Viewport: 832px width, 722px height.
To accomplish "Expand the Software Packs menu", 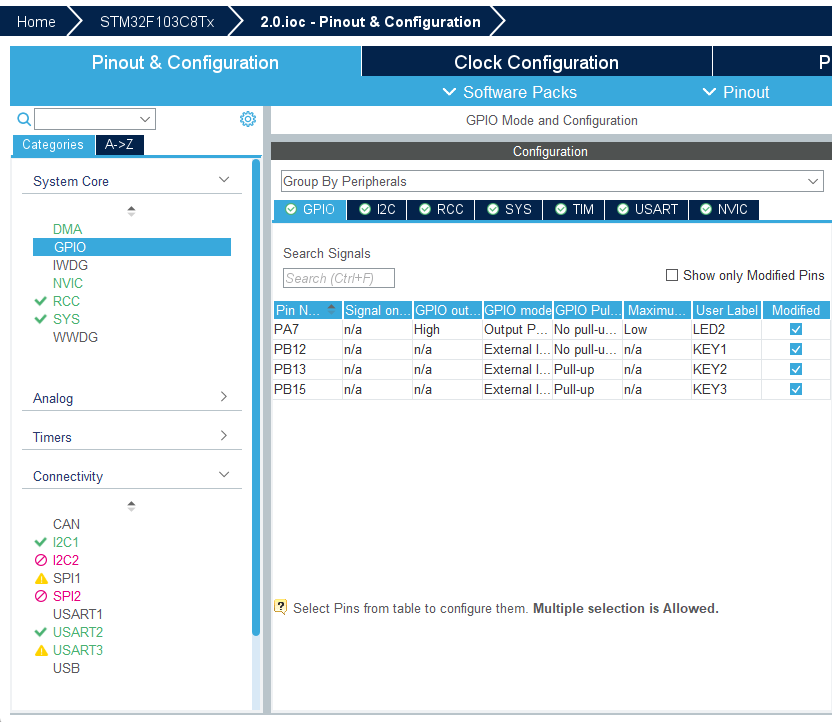I will click(x=509, y=92).
